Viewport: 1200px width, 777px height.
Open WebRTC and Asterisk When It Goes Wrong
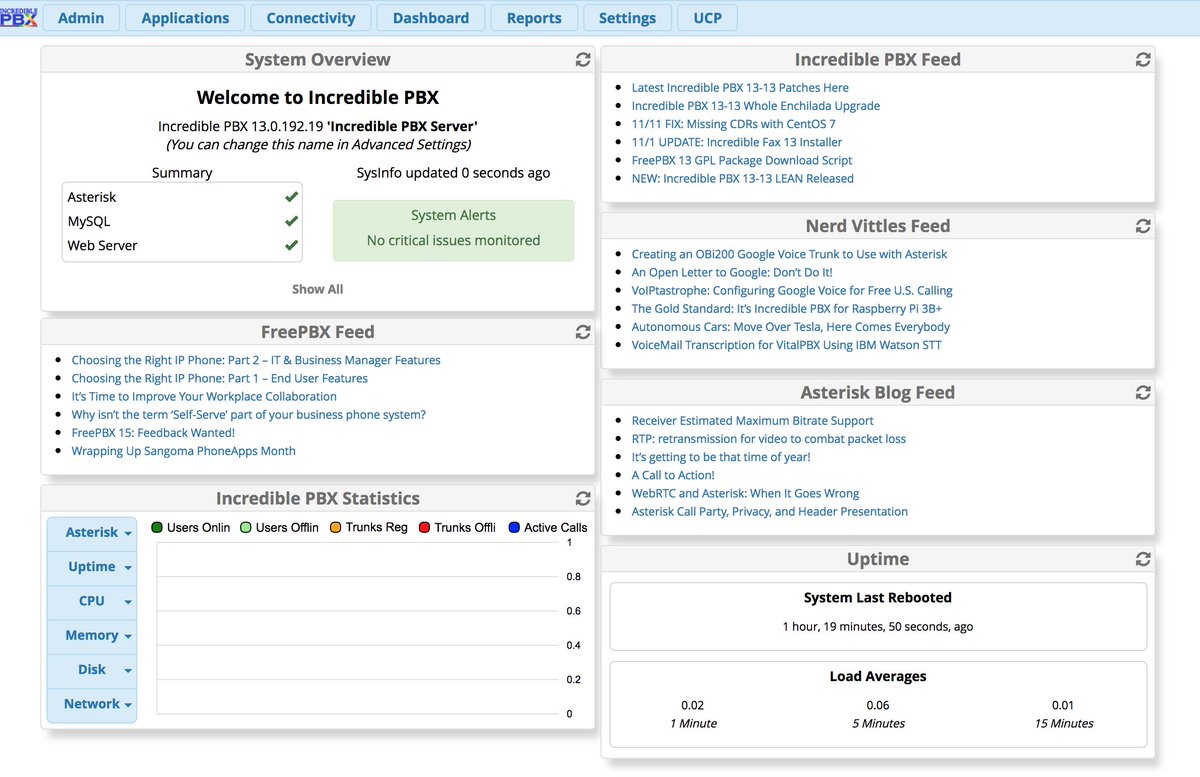click(x=745, y=493)
